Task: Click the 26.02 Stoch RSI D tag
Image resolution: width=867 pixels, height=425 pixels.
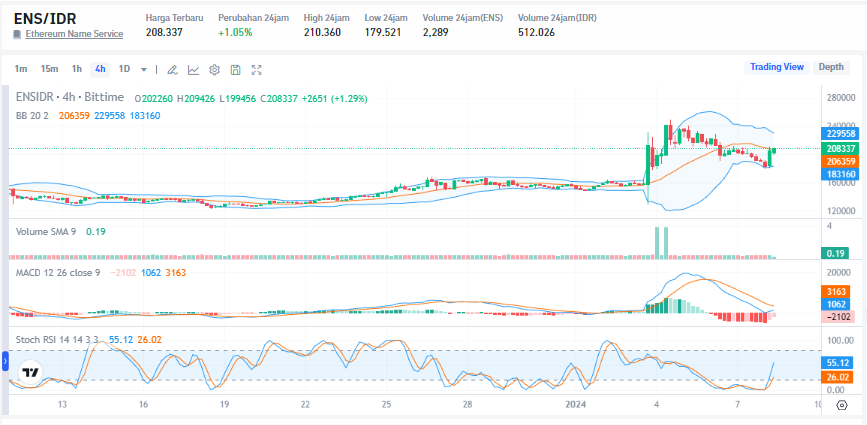Action: point(838,376)
